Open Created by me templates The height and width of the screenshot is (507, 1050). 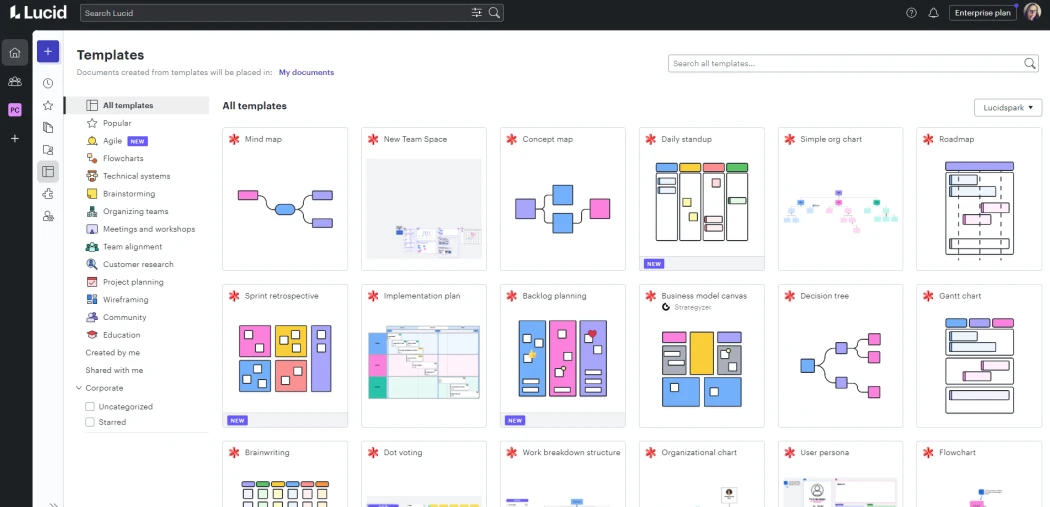[112, 352]
